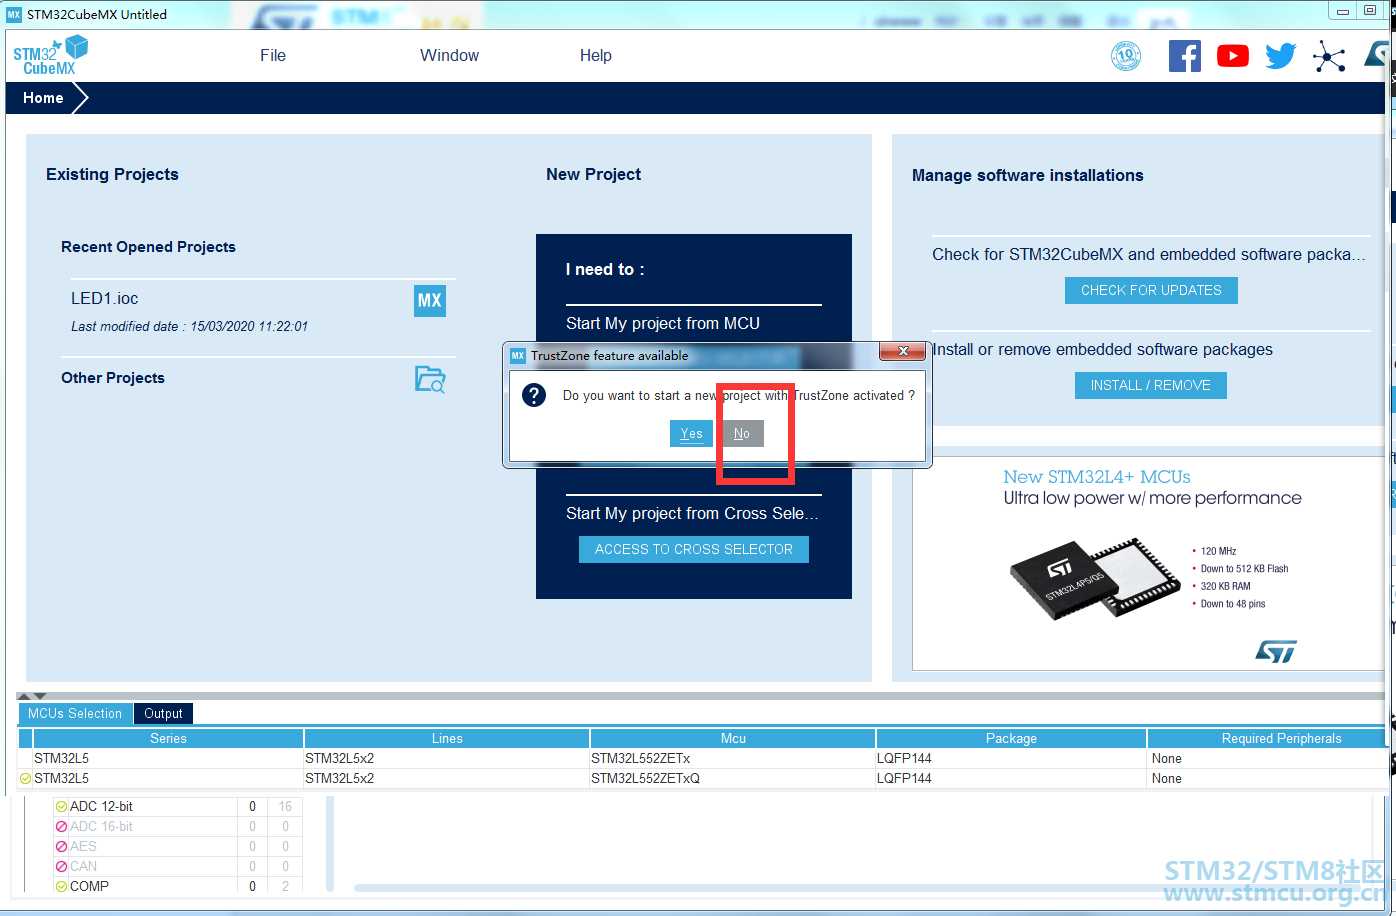The image size is (1396, 916).
Task: Sort table by the Package column header
Action: (1011, 738)
